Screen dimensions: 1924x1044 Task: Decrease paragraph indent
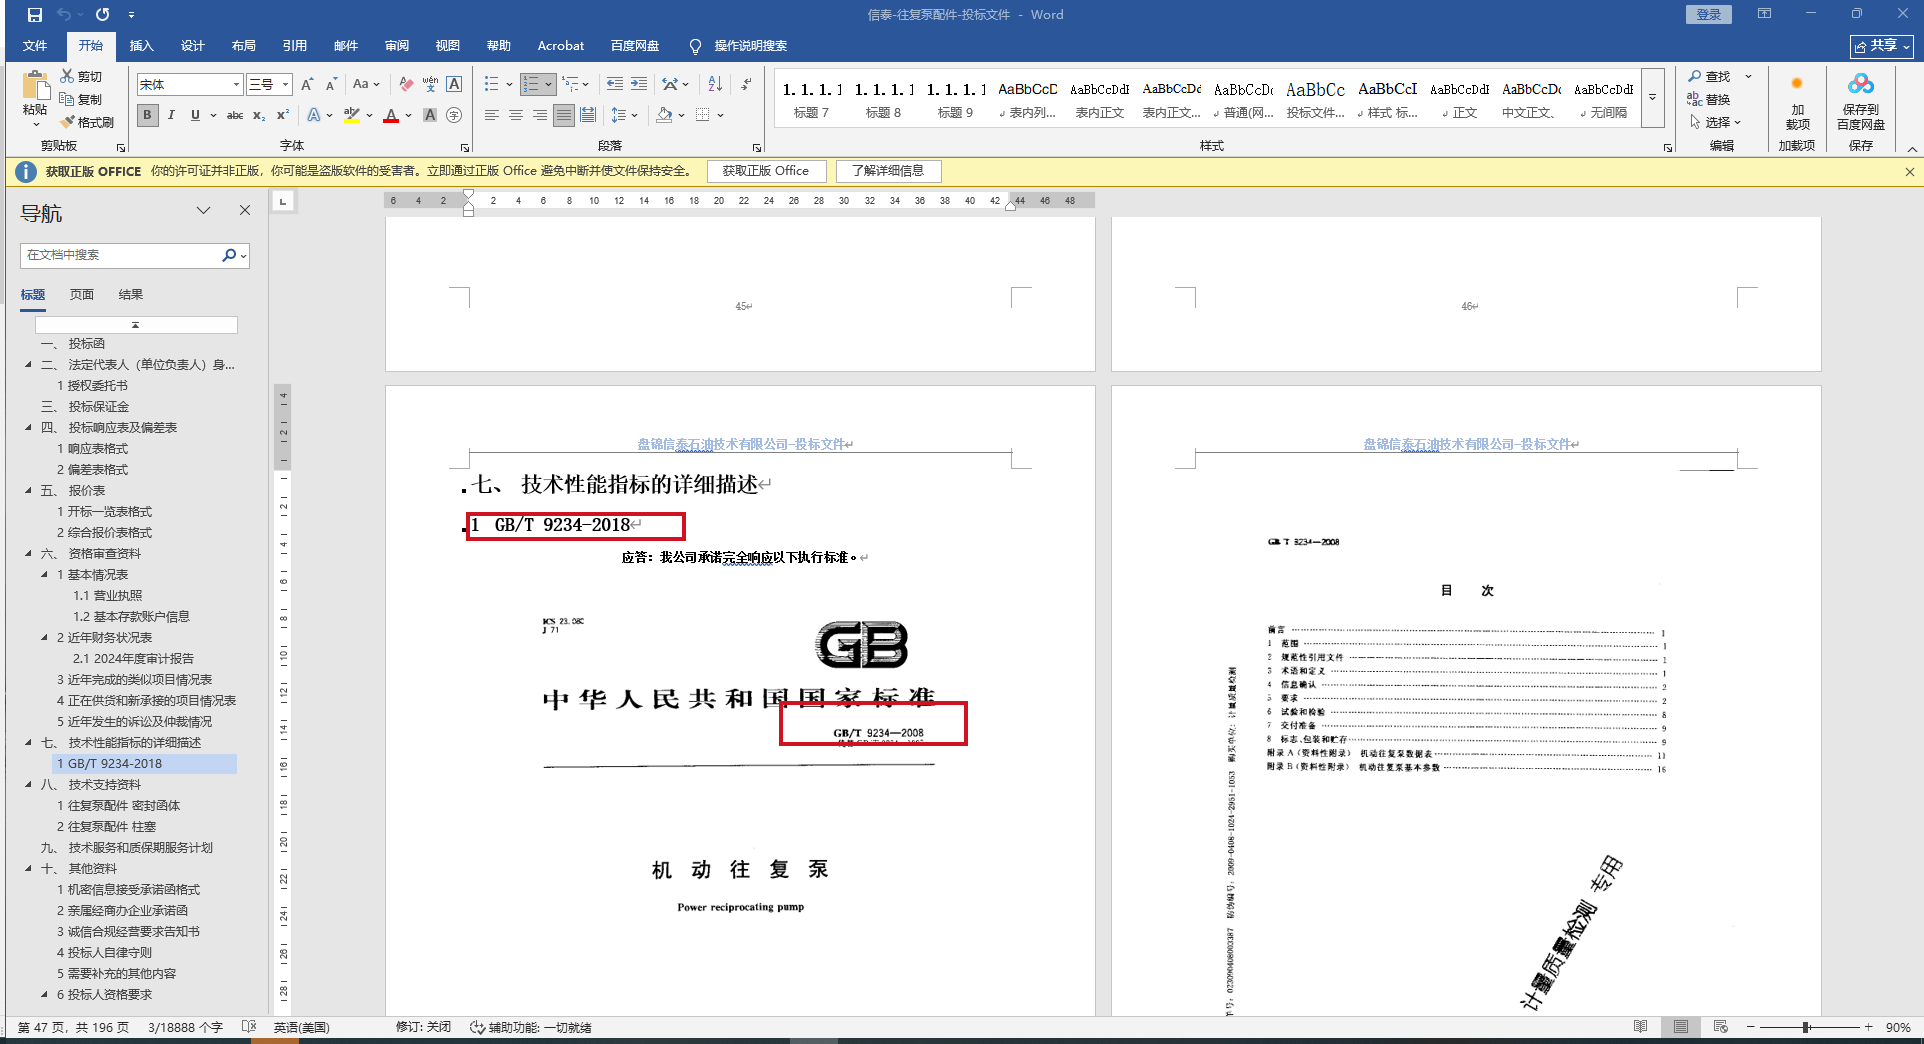point(614,84)
